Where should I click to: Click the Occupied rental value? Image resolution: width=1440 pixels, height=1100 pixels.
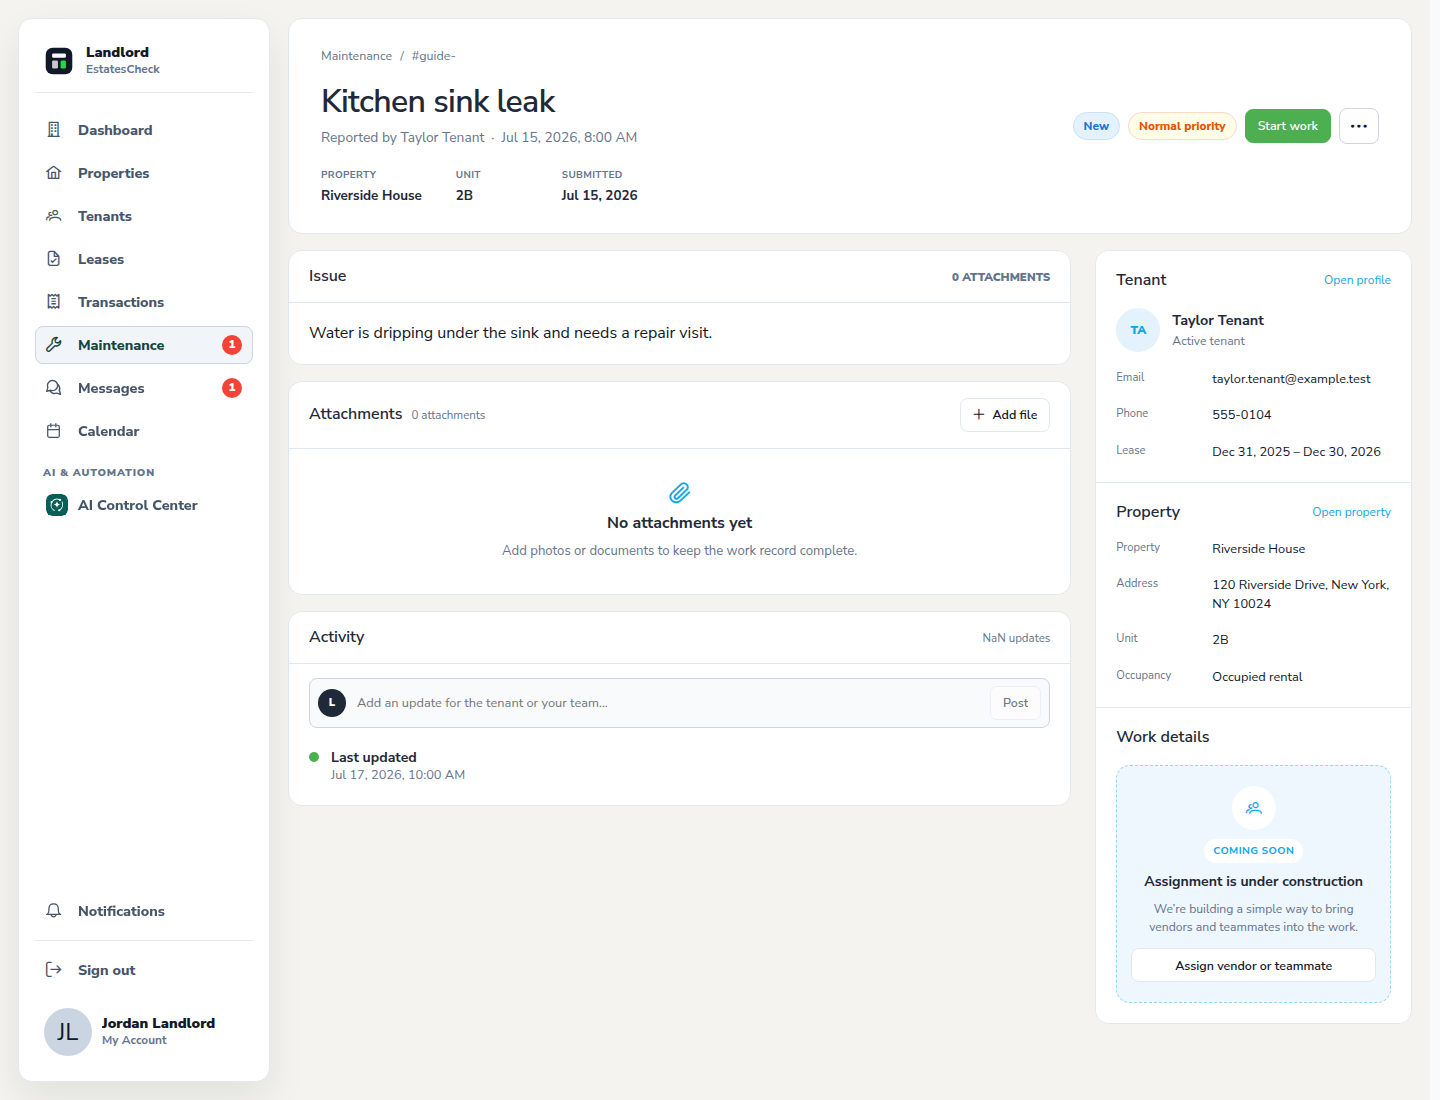(x=1257, y=677)
